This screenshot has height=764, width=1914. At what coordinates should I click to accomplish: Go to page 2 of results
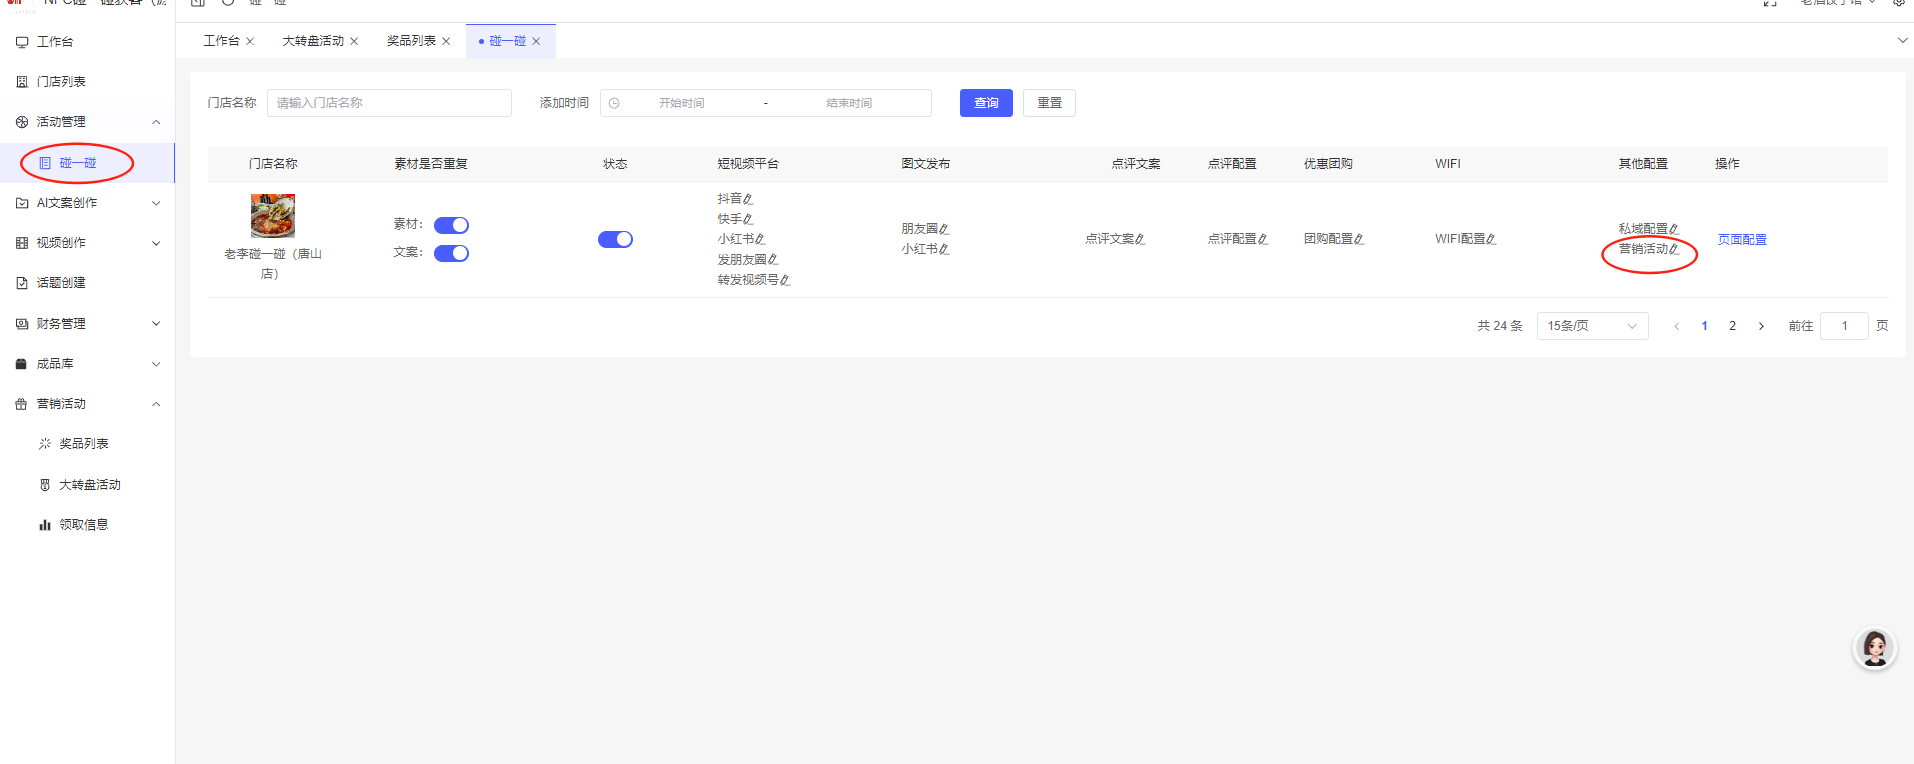pyautogui.click(x=1732, y=326)
